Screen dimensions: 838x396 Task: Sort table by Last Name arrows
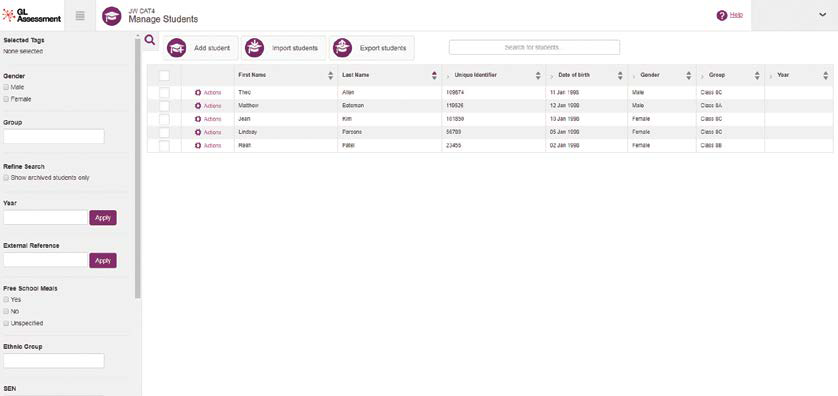434,76
